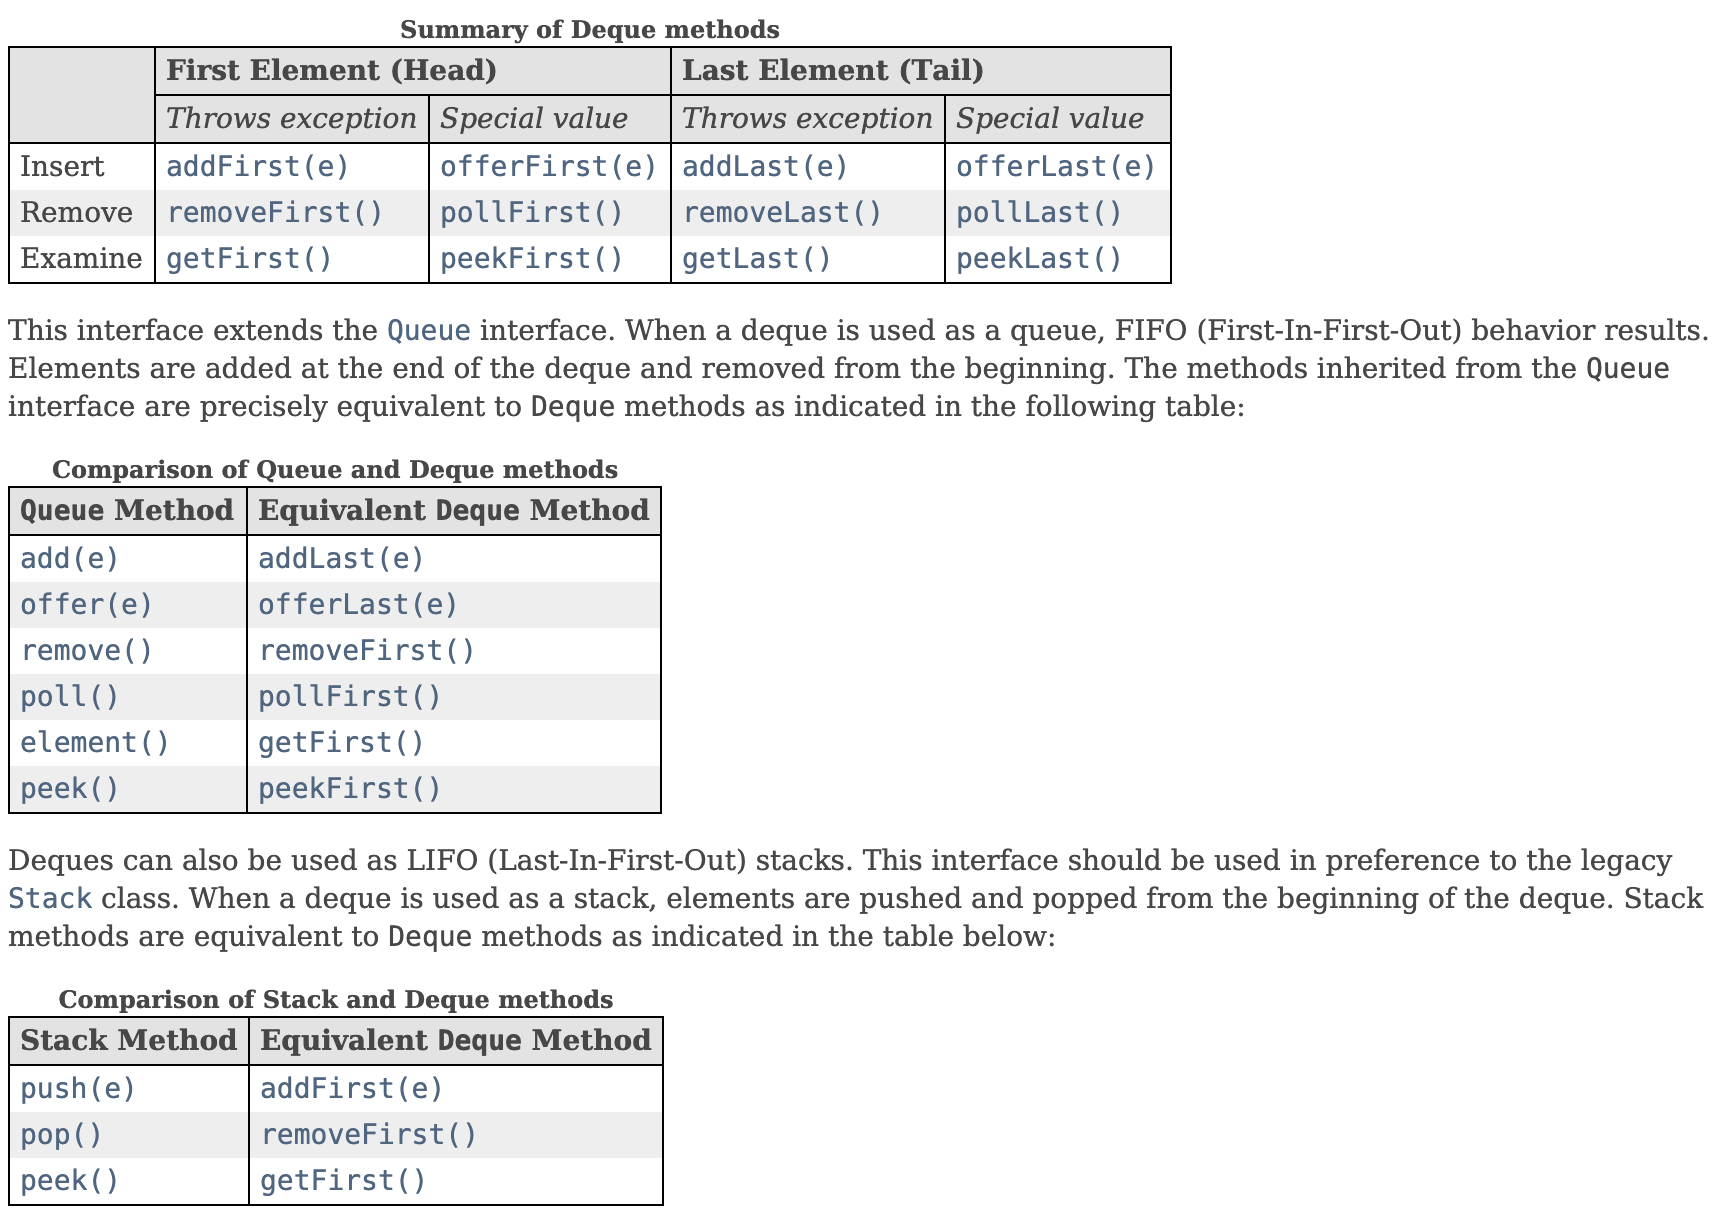Click getFirst() in the summary table's Examine row
Viewport: 1730px width, 1224px height.
(248, 259)
